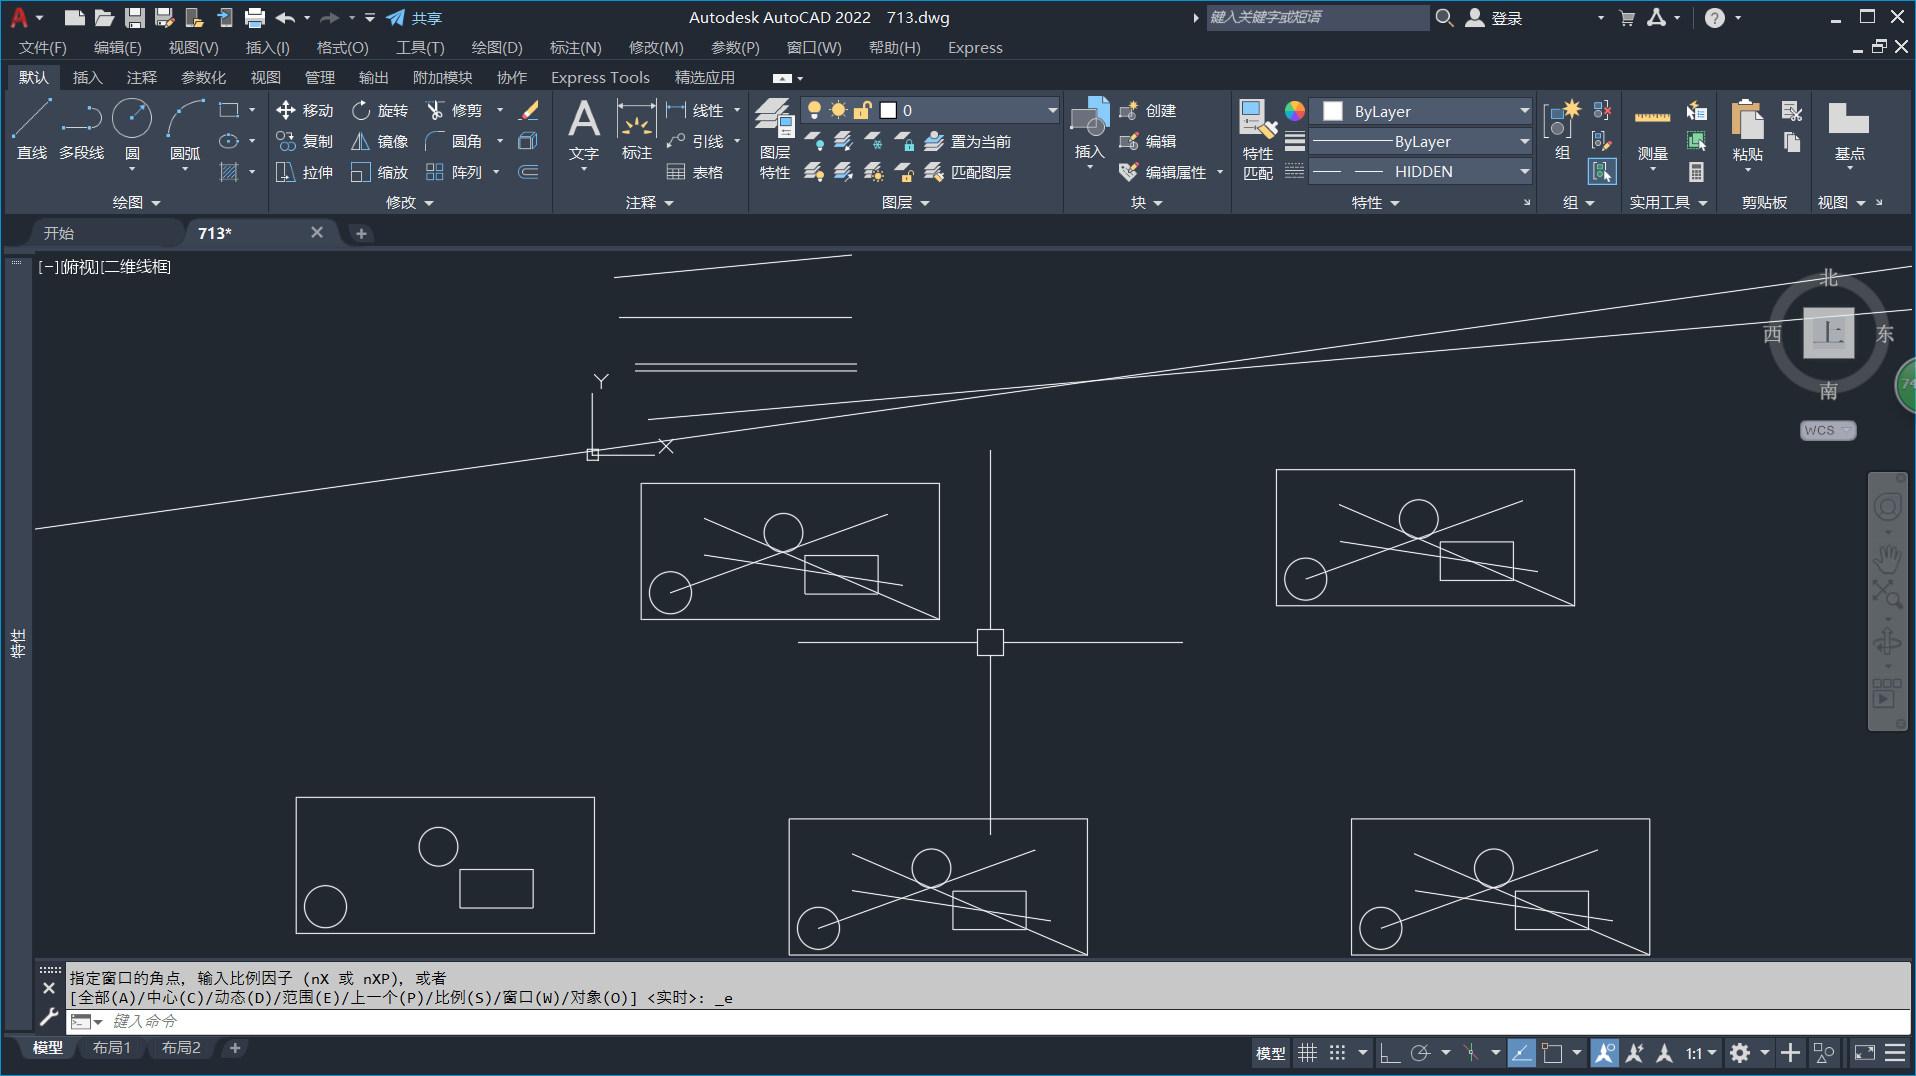Click the 修剪 (Trim) tool
This screenshot has height=1076, width=1916.
(454, 110)
